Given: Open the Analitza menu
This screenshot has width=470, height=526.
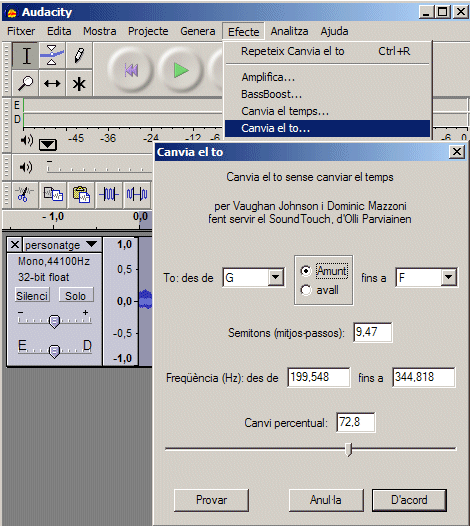Looking at the screenshot, I should click(289, 31).
